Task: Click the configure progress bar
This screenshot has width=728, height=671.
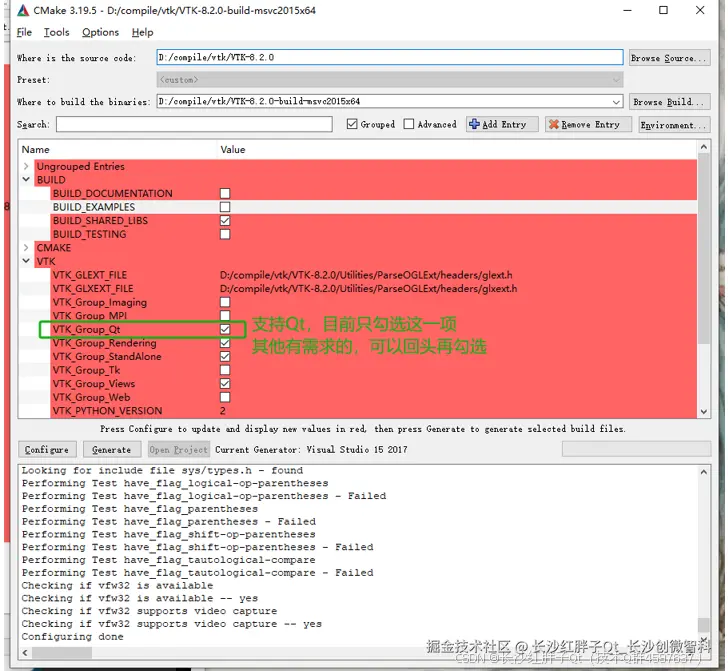Action: pos(636,449)
